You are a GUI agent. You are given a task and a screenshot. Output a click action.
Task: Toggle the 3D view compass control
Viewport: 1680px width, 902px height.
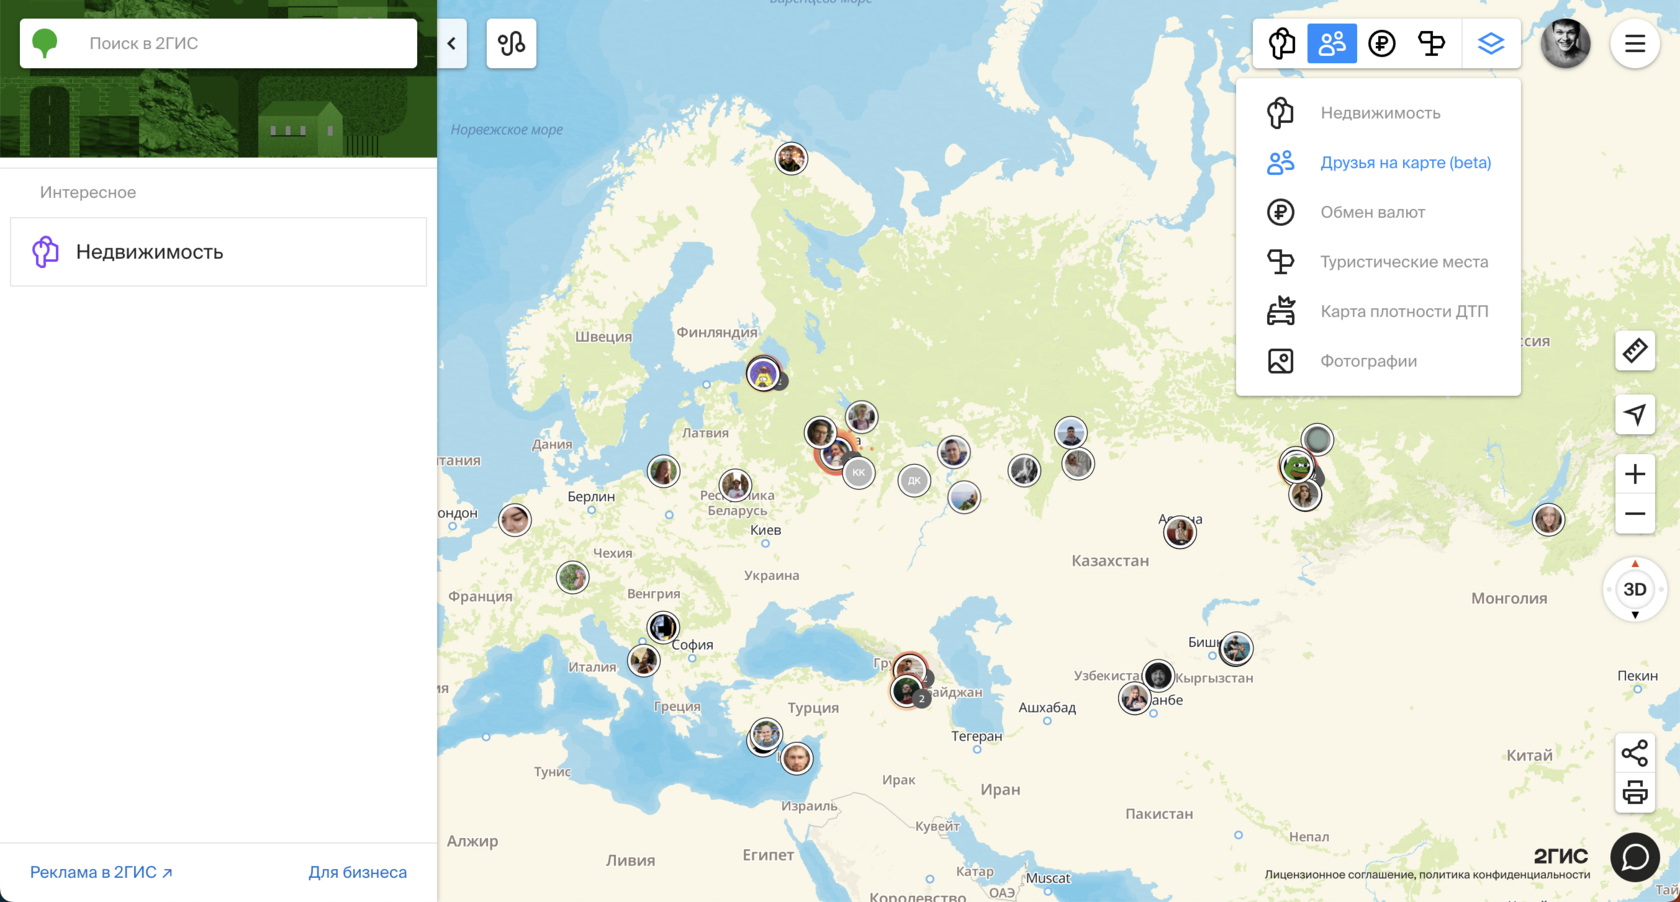tap(1635, 589)
